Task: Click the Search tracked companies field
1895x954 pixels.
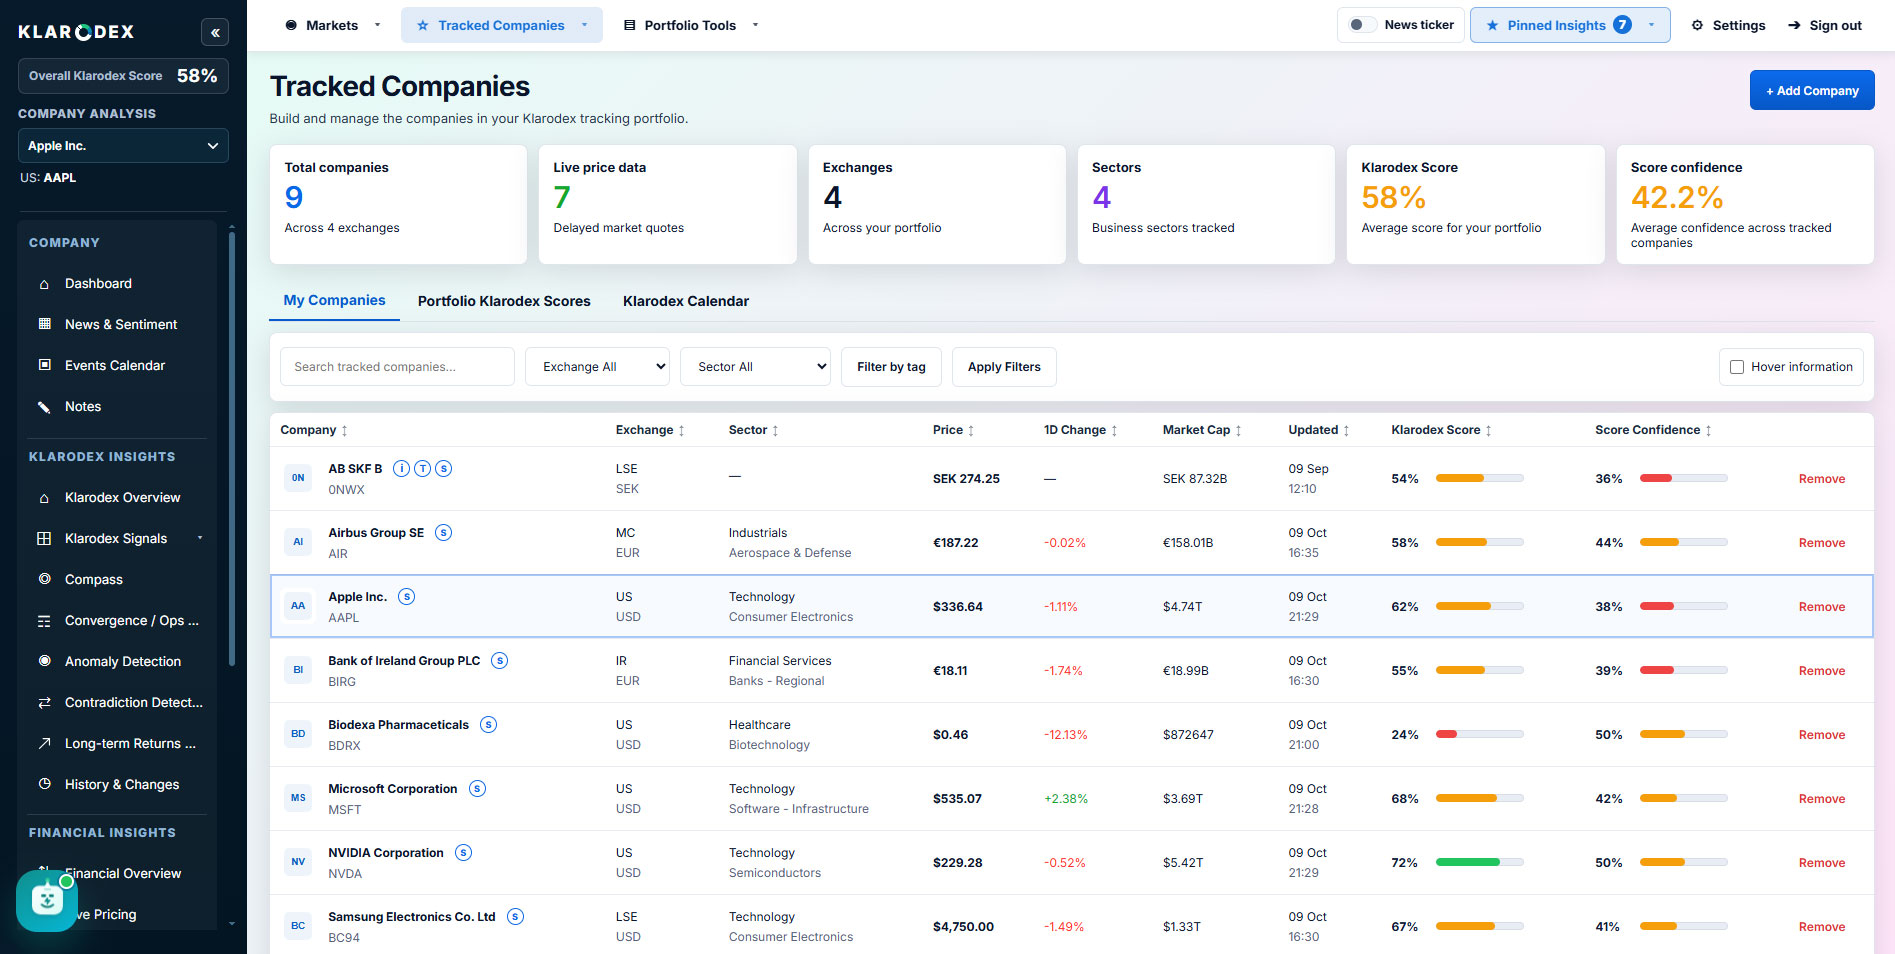Action: 397,367
